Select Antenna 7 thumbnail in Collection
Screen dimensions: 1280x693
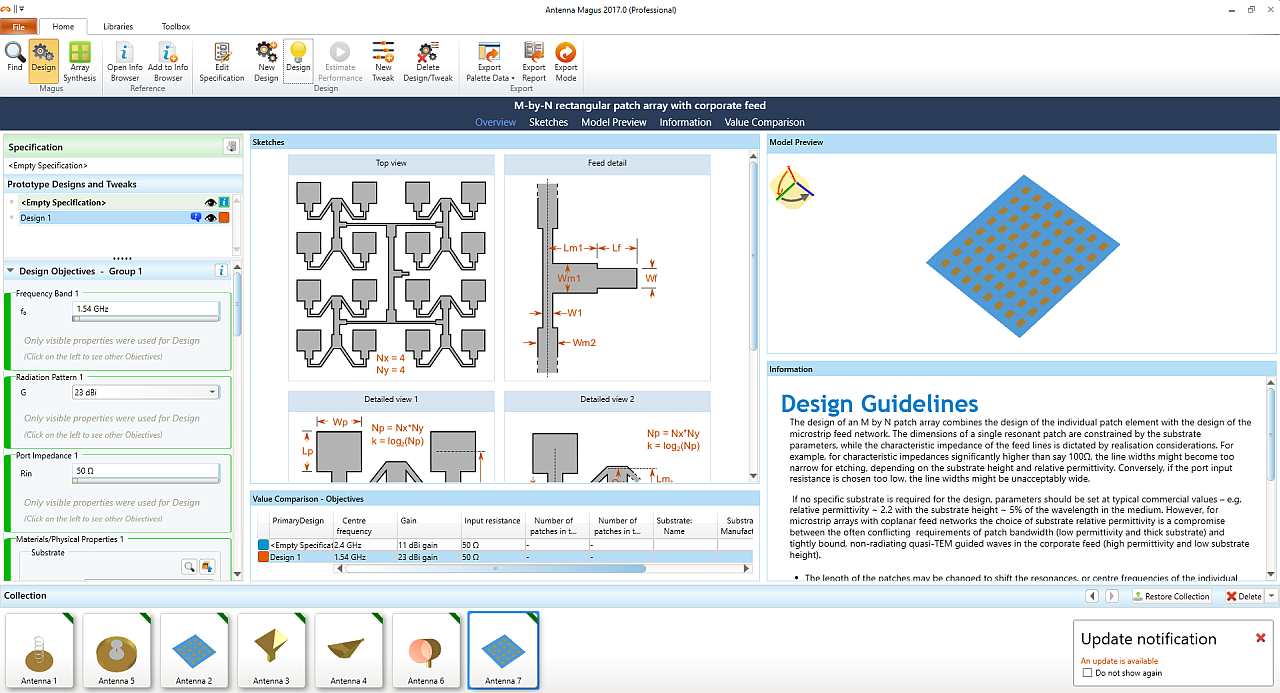click(503, 651)
